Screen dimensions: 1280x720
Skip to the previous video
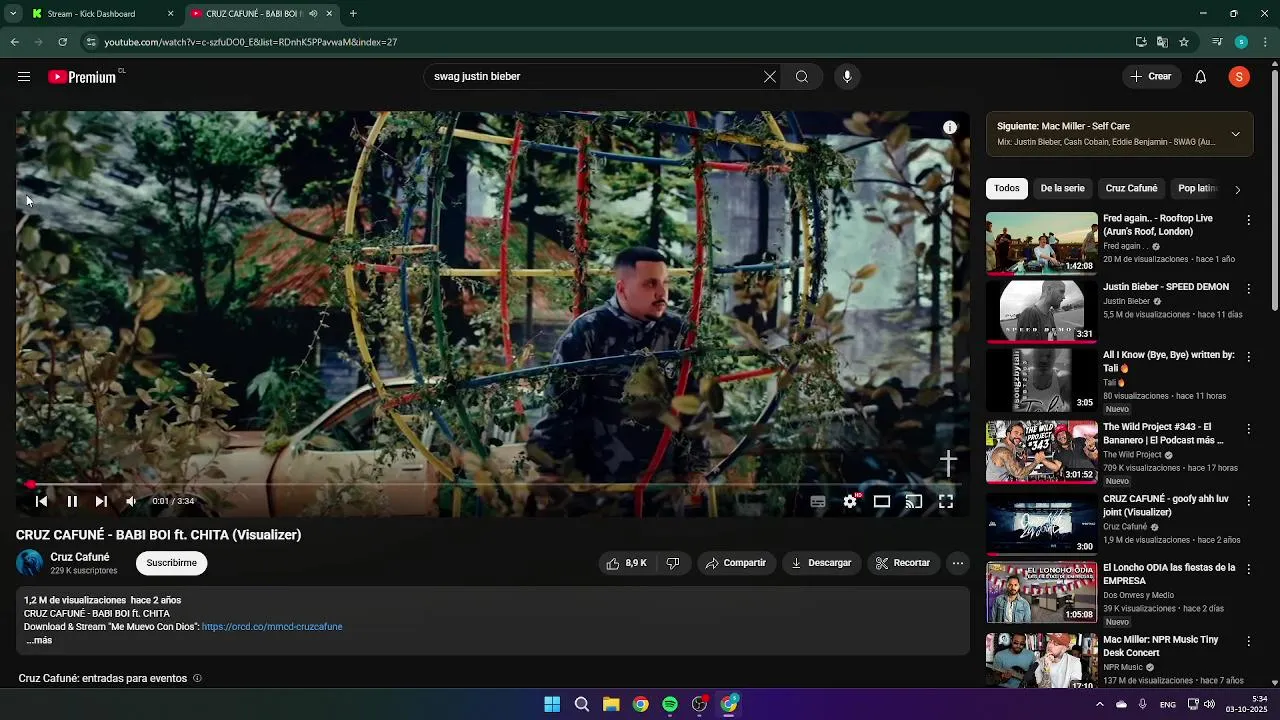(42, 501)
